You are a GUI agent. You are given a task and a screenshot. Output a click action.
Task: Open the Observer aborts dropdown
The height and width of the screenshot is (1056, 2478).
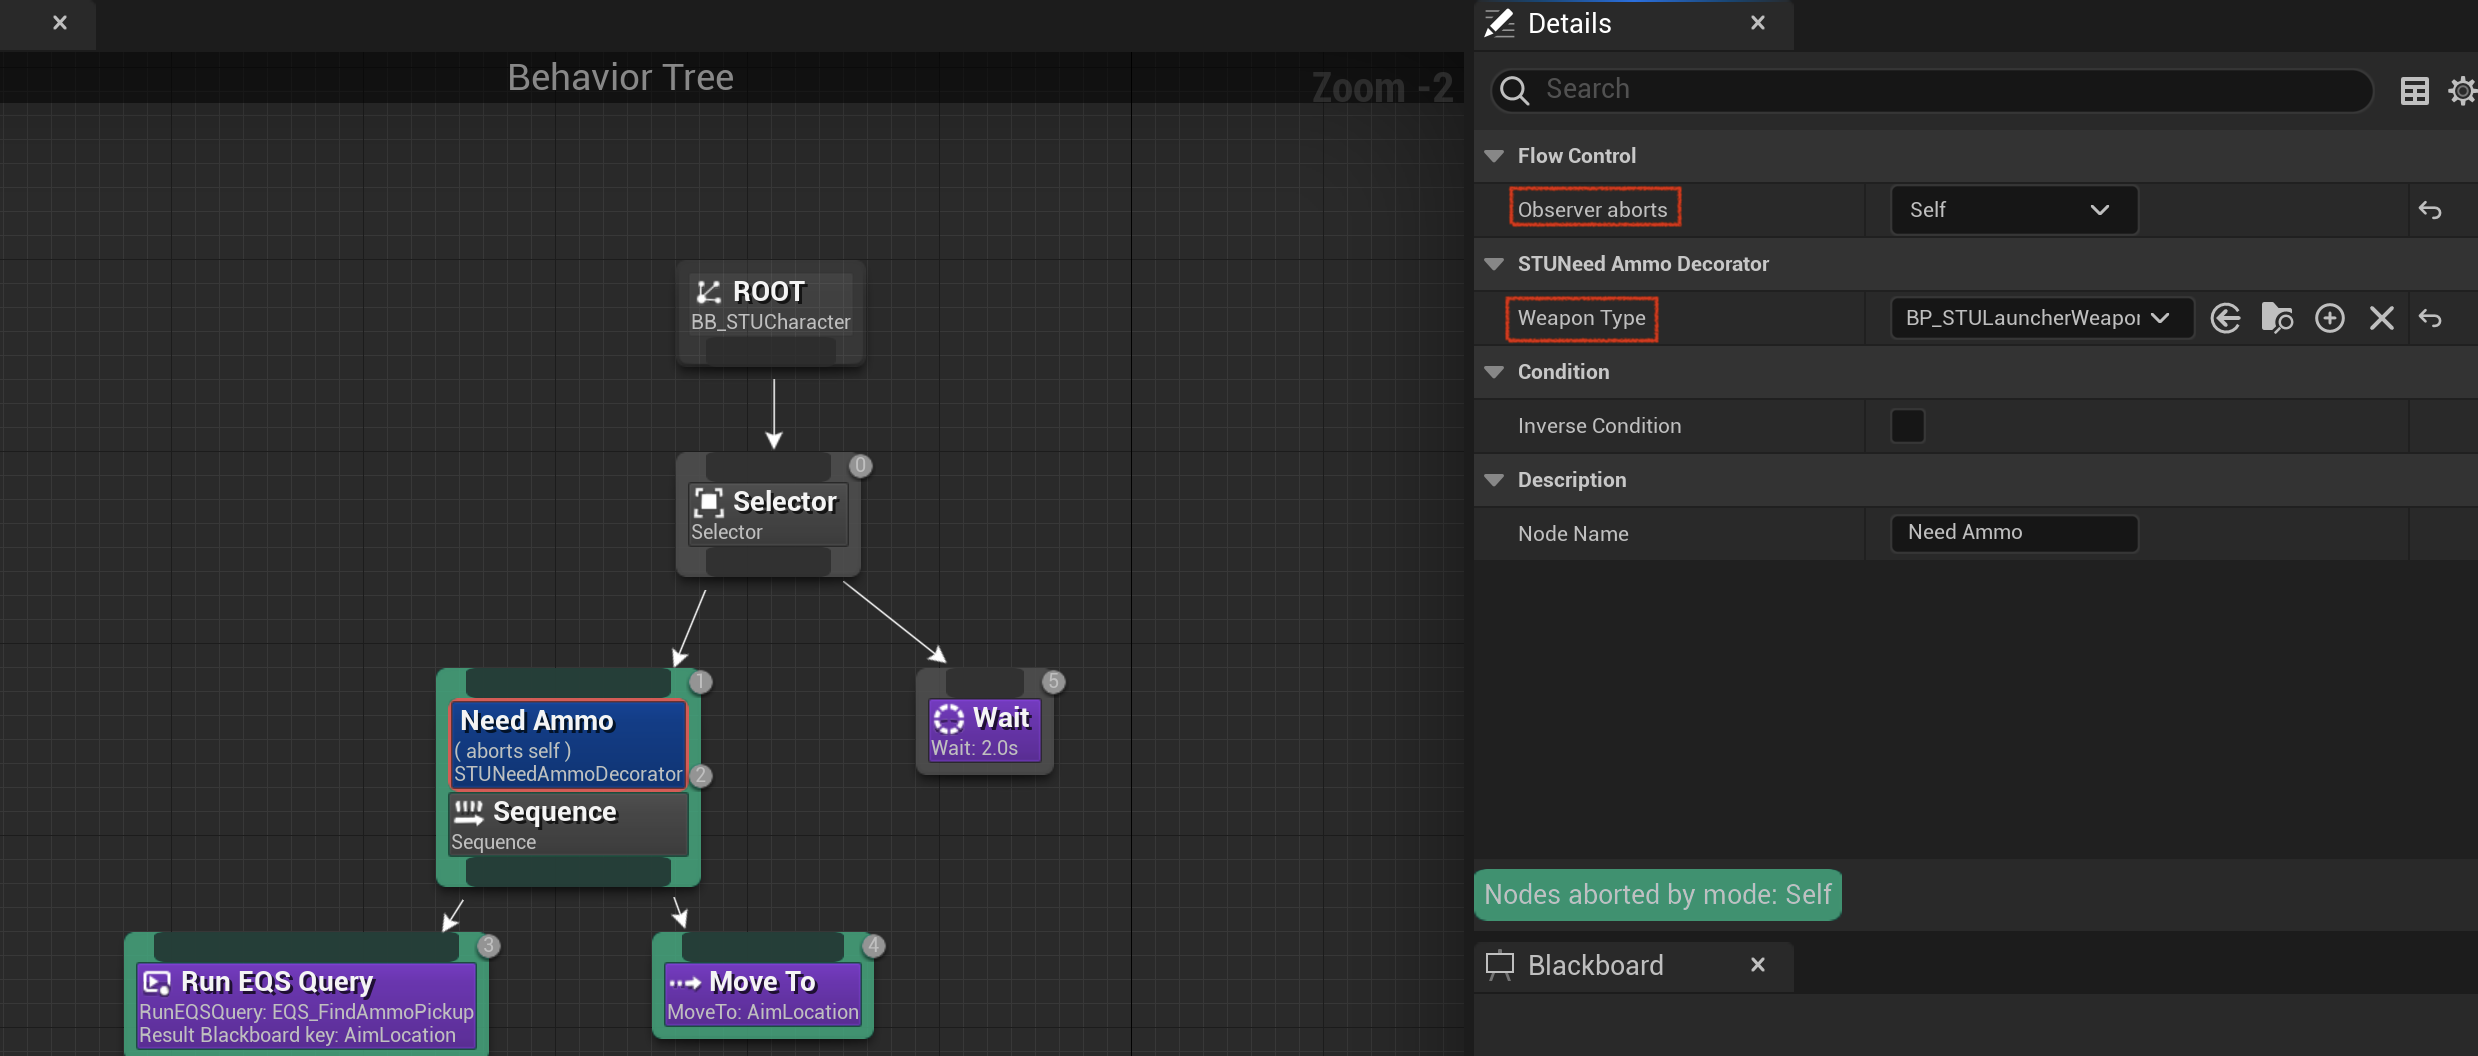pos(2014,210)
